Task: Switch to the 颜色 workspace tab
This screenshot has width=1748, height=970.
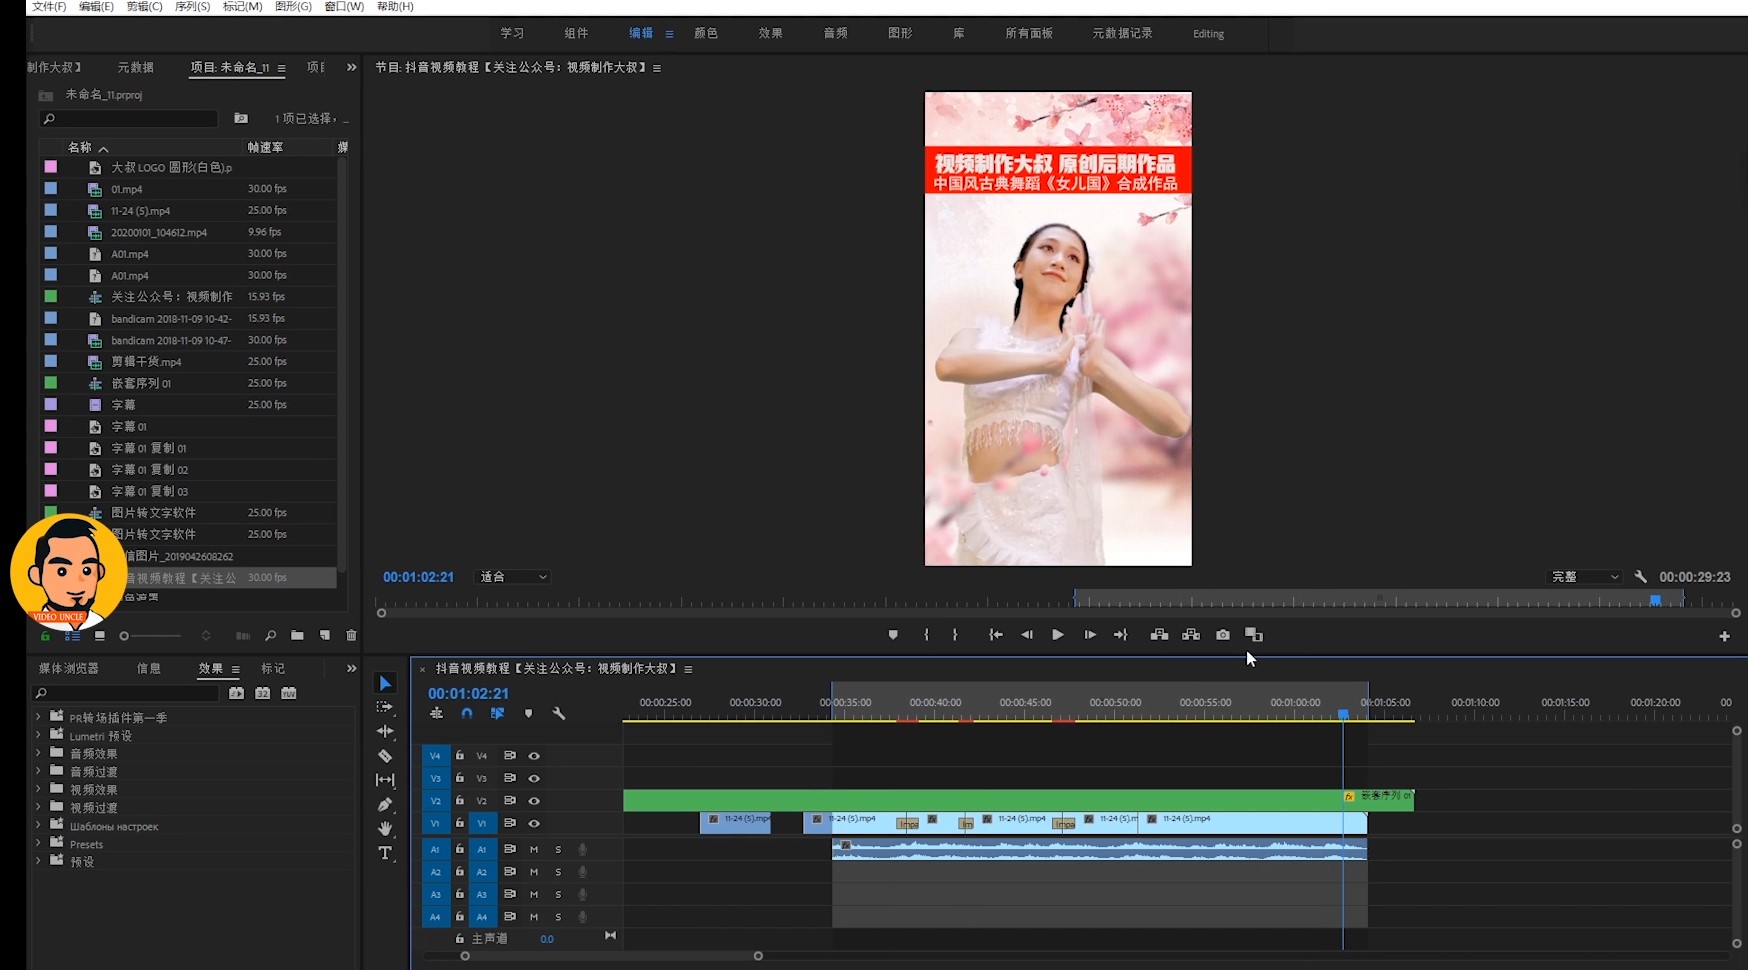Action: pos(706,33)
